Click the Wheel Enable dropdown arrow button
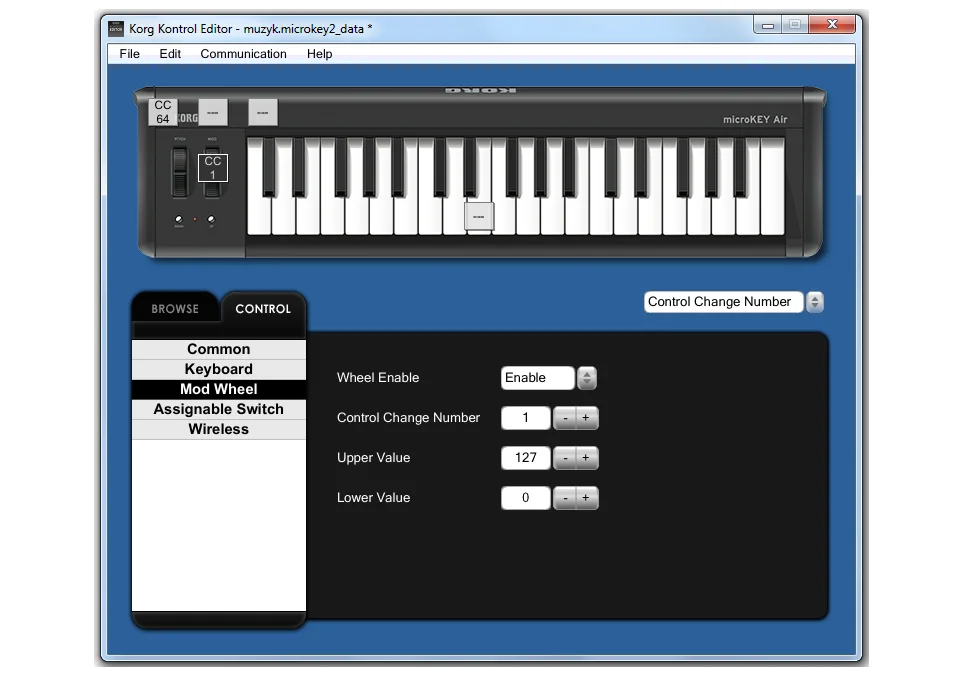 (587, 378)
